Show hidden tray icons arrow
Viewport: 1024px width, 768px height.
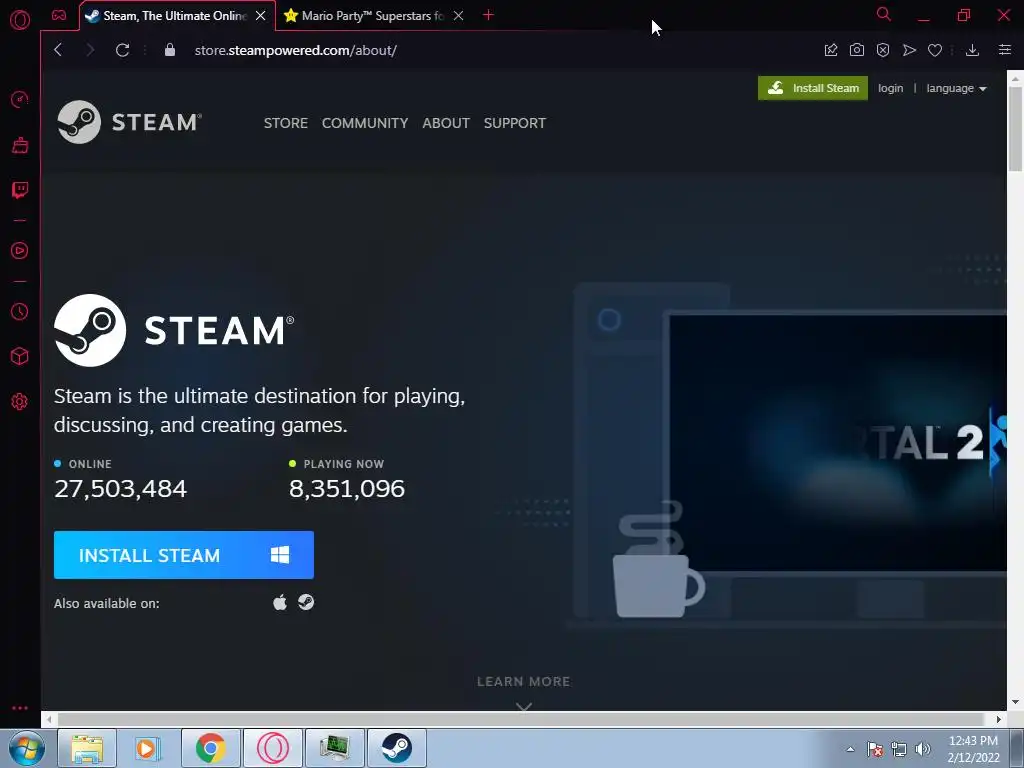pos(850,749)
